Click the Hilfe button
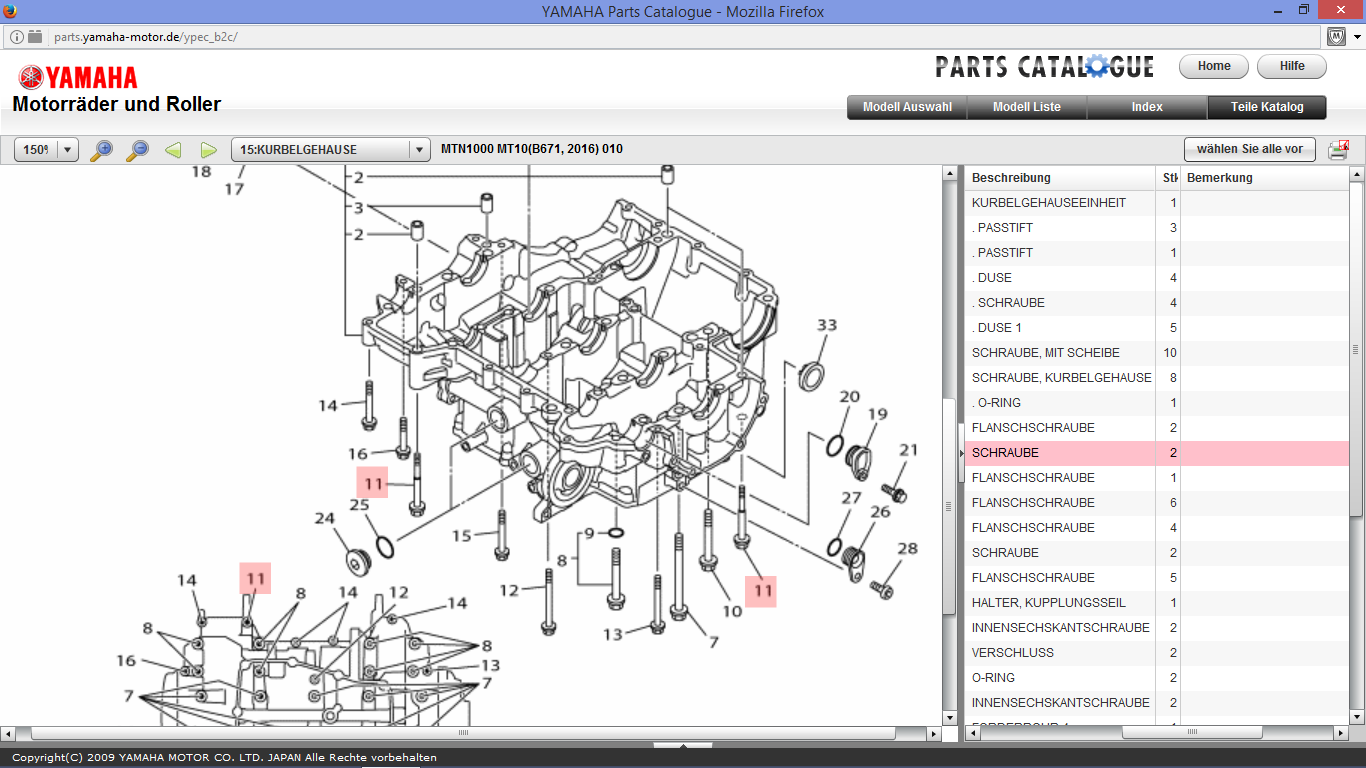 pos(1292,66)
